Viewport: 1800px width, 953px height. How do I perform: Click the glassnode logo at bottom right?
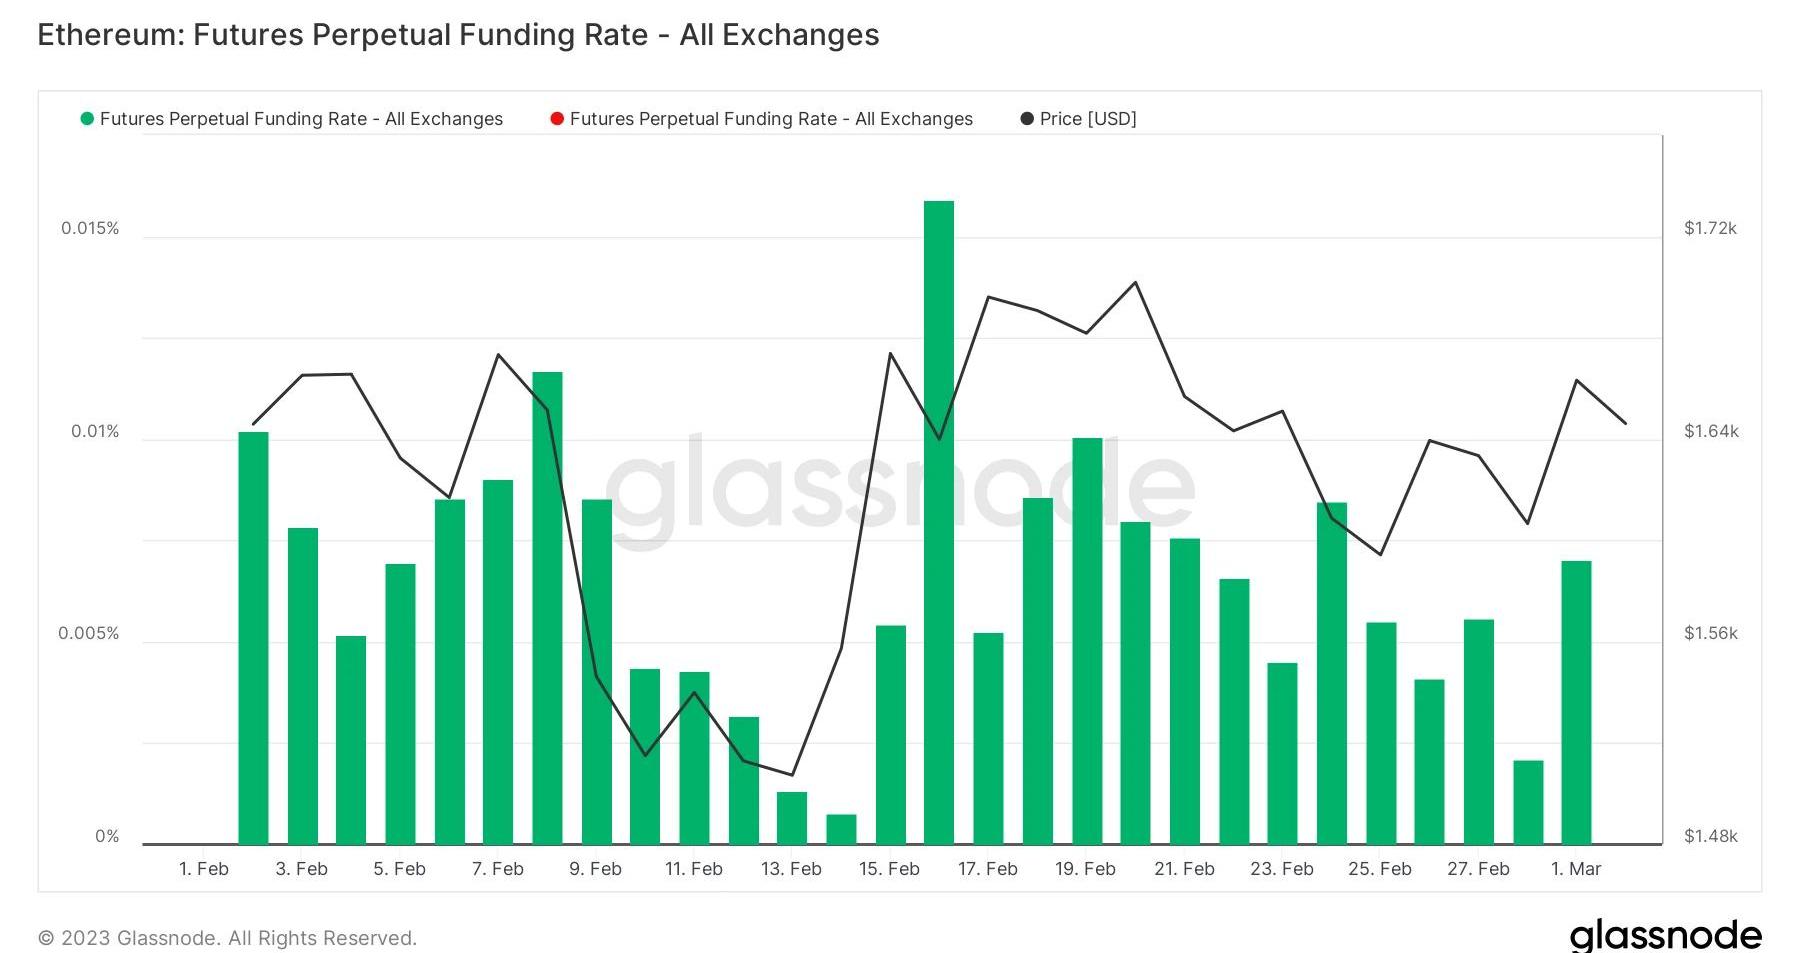(1665, 935)
